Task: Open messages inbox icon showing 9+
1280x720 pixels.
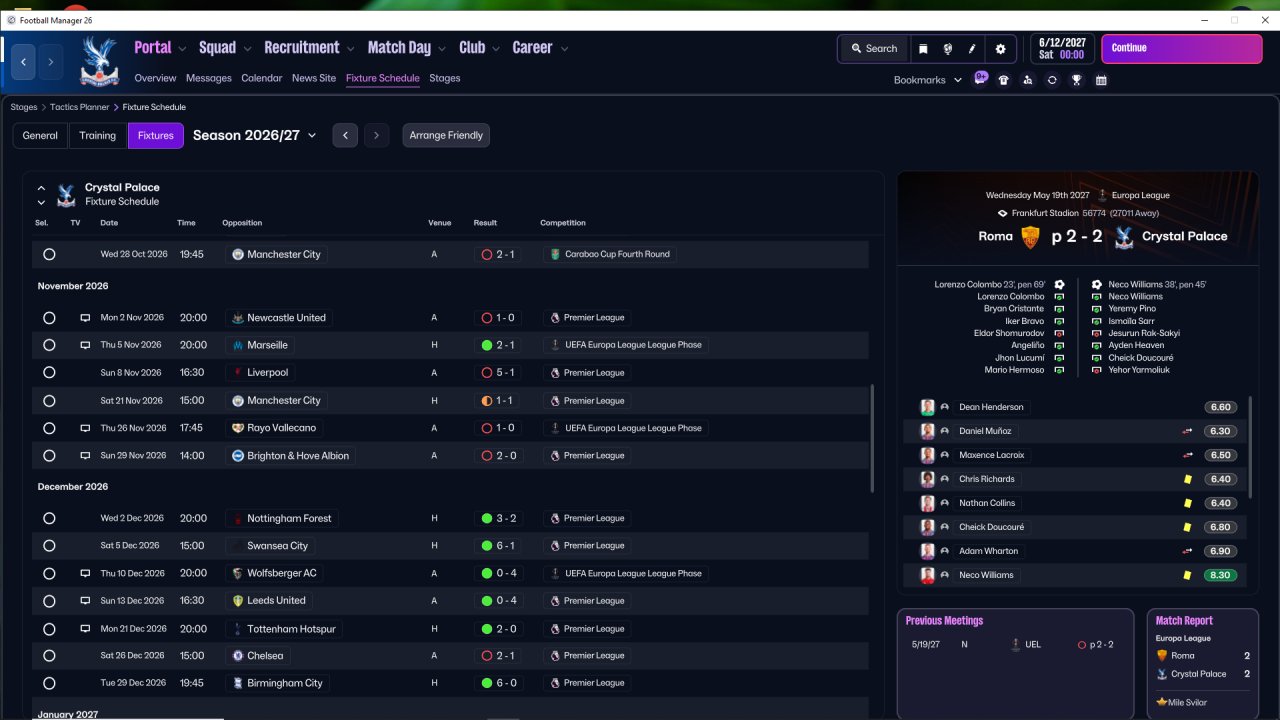Action: (x=981, y=78)
